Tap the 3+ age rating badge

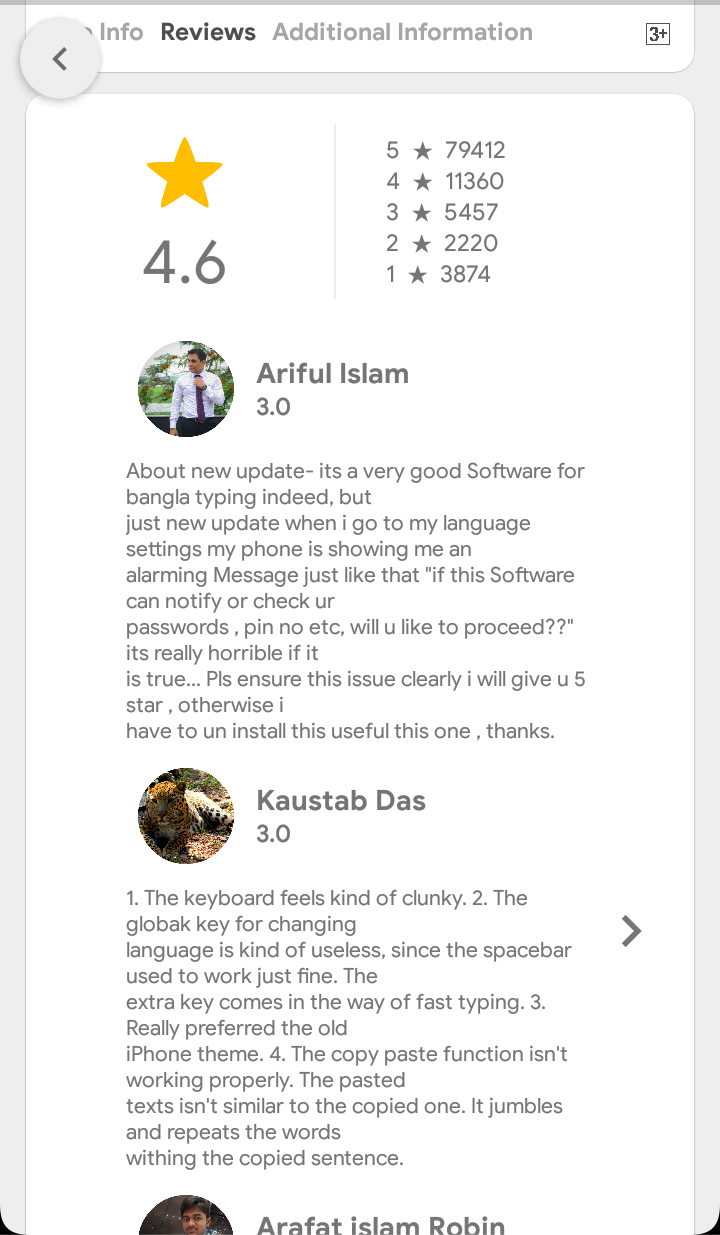[x=657, y=35]
